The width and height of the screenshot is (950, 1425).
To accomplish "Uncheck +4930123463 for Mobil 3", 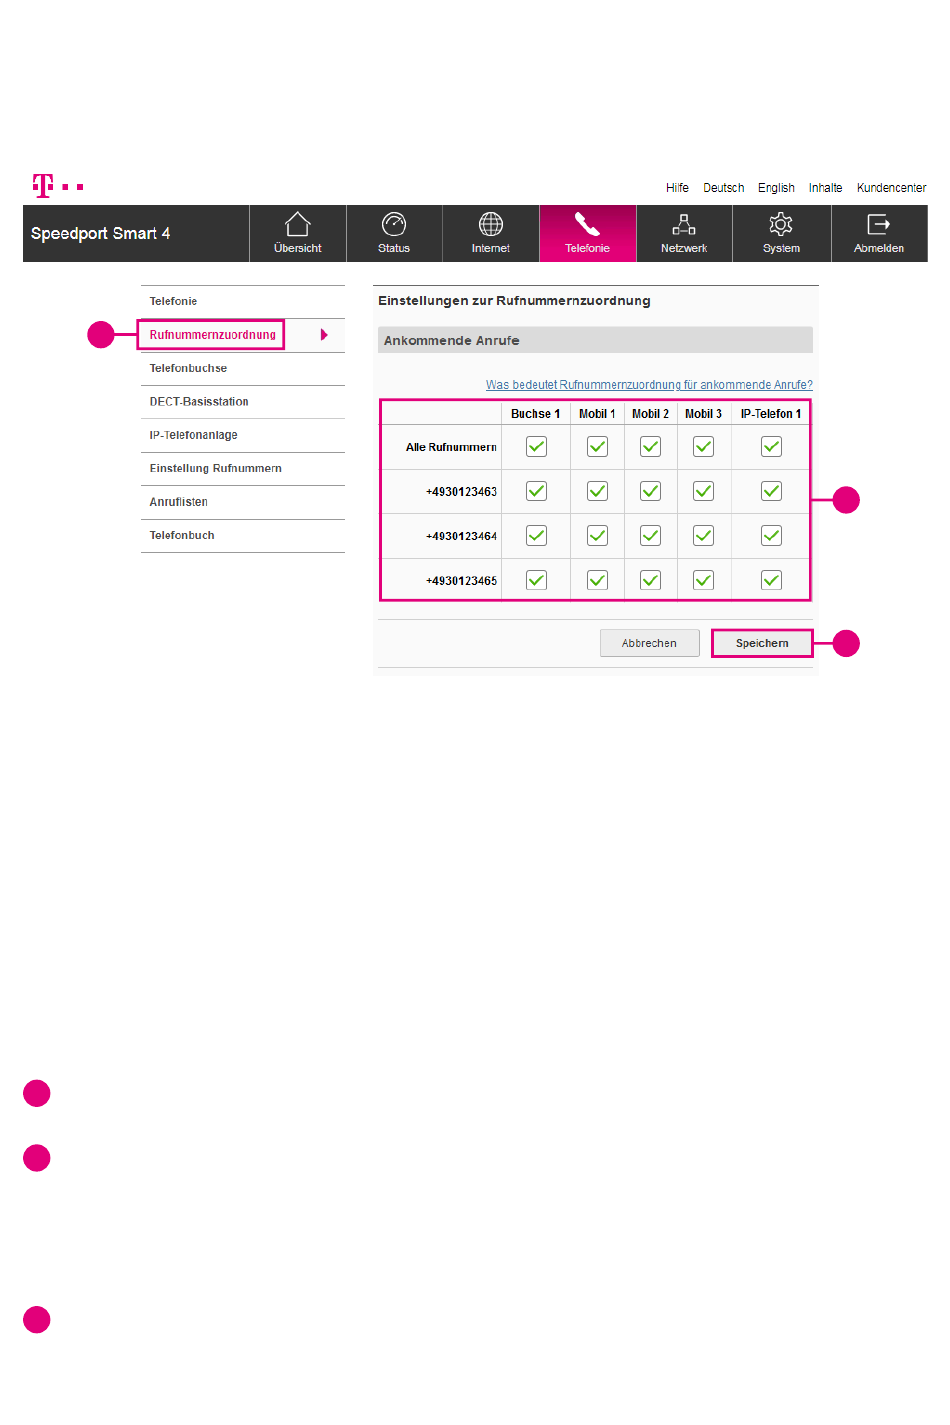I will coord(704,491).
